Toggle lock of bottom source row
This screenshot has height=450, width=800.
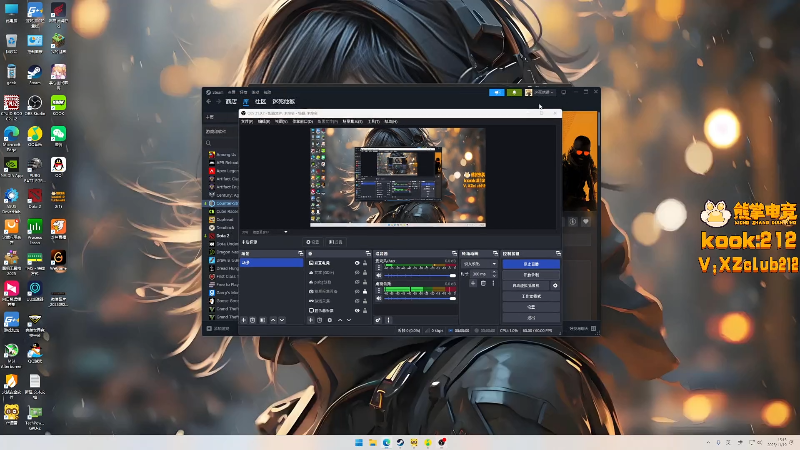365,310
